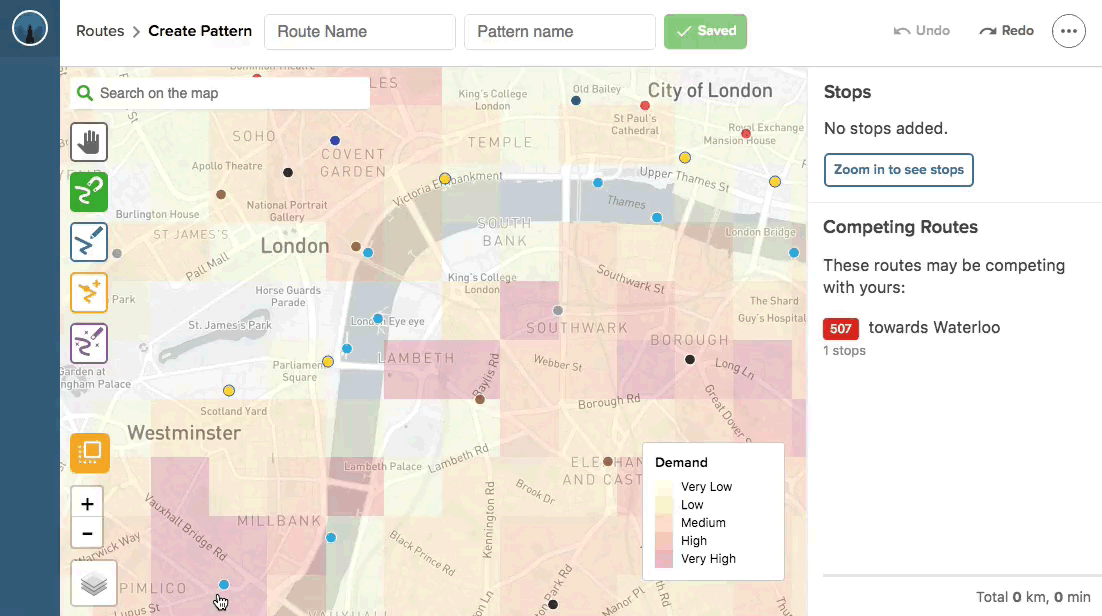The width and height of the screenshot is (1102, 616).
Task: Open the more options ellipsis menu
Action: coord(1068,31)
